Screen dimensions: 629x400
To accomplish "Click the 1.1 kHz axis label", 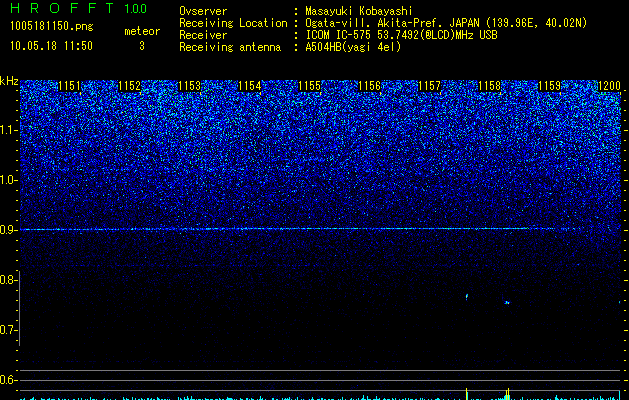I will pos(8,130).
